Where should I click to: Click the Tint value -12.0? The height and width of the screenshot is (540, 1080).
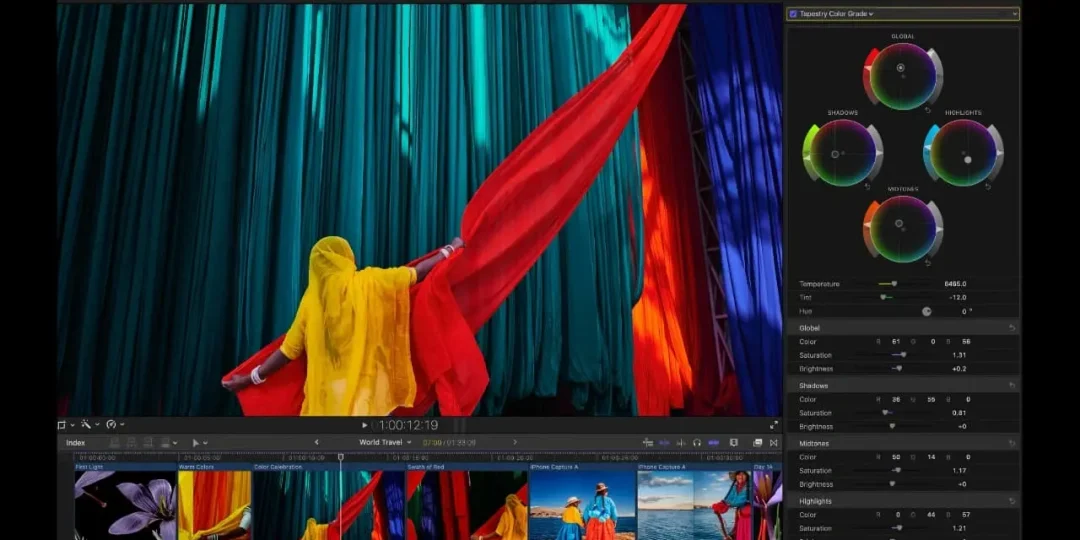(x=957, y=298)
